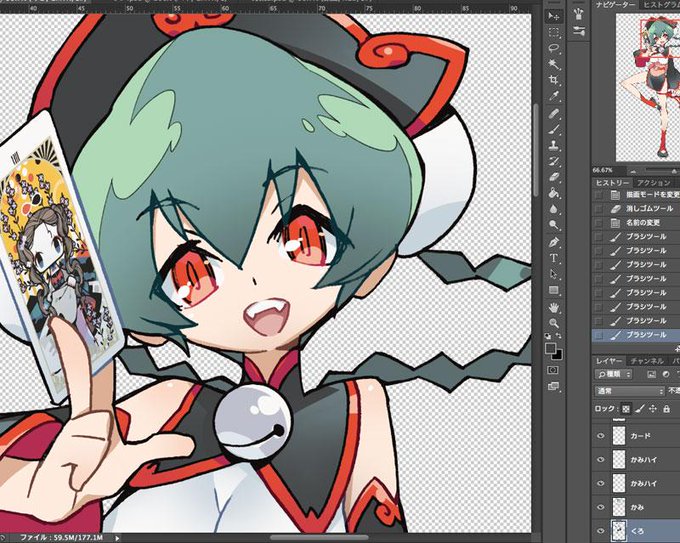
Task: Open the Brush settings panel icon
Action: tap(579, 30)
